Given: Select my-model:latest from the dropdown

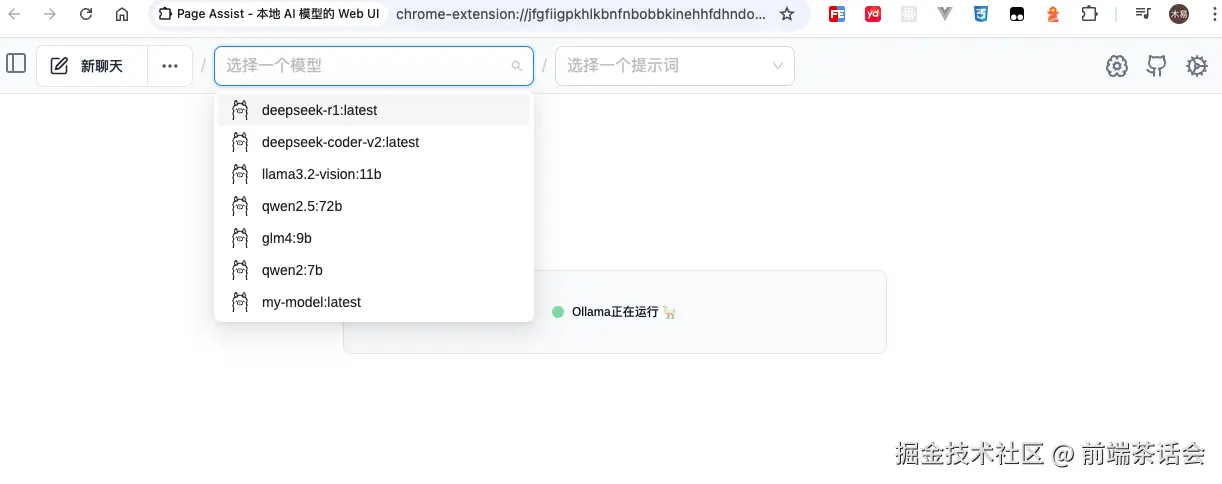Looking at the screenshot, I should pyautogui.click(x=374, y=302).
